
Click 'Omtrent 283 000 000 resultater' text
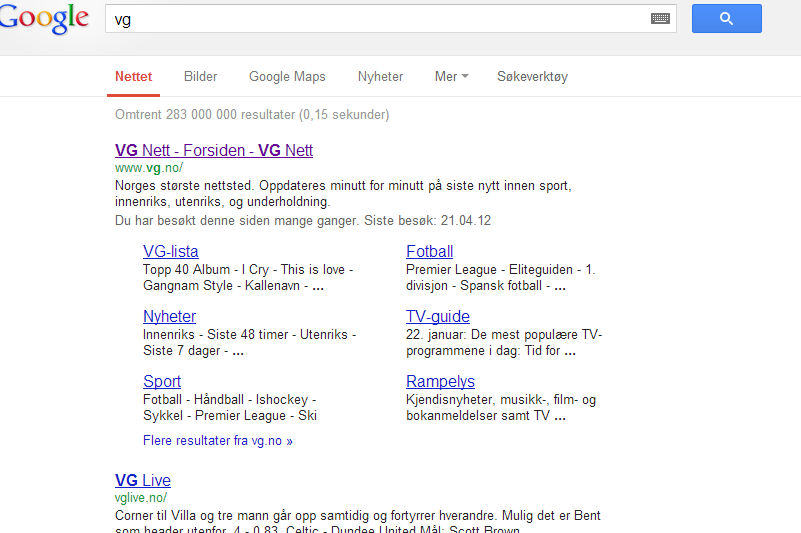pos(205,114)
